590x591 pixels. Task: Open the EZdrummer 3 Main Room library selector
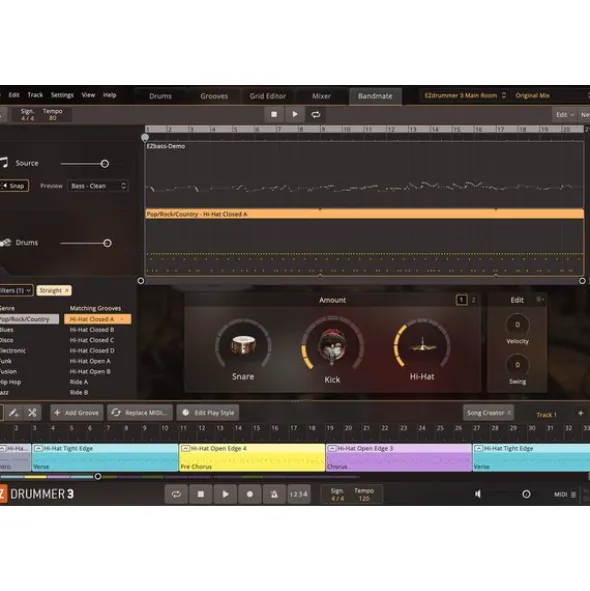pos(465,96)
